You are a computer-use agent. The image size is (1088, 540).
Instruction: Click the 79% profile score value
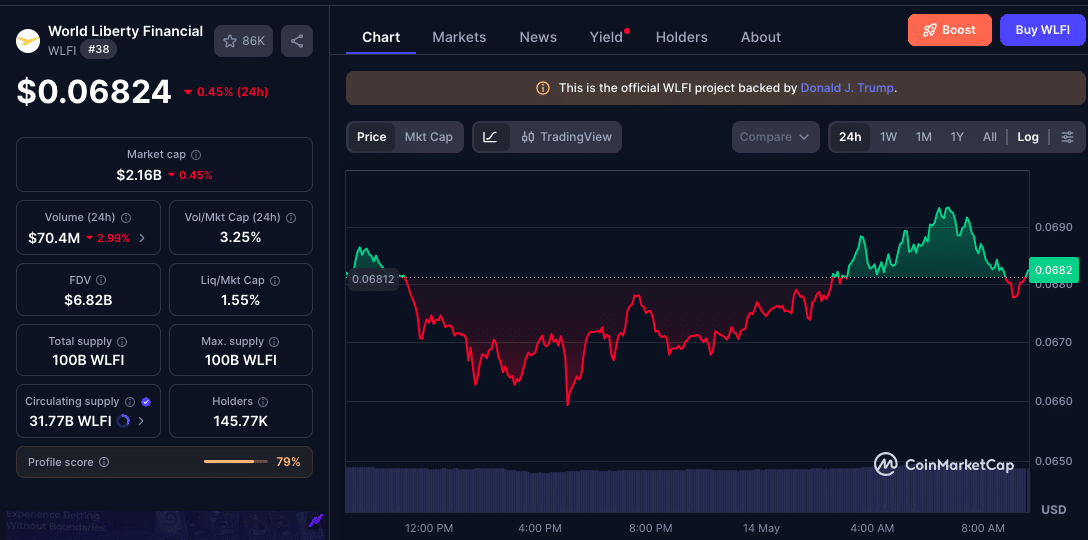pos(288,462)
